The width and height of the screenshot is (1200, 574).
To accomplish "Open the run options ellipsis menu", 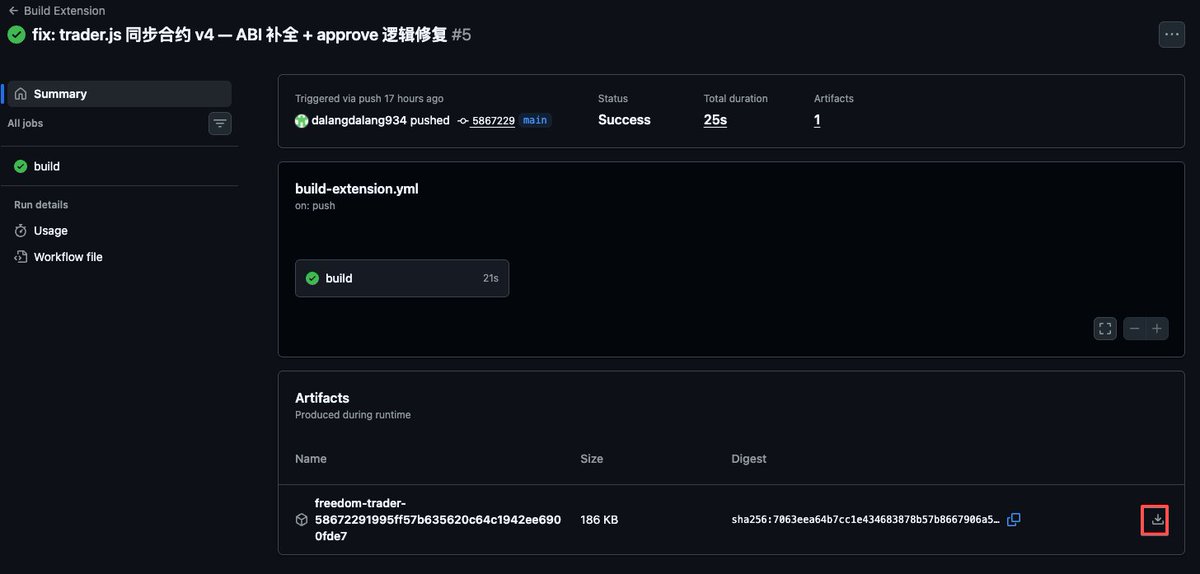I will click(x=1171, y=34).
